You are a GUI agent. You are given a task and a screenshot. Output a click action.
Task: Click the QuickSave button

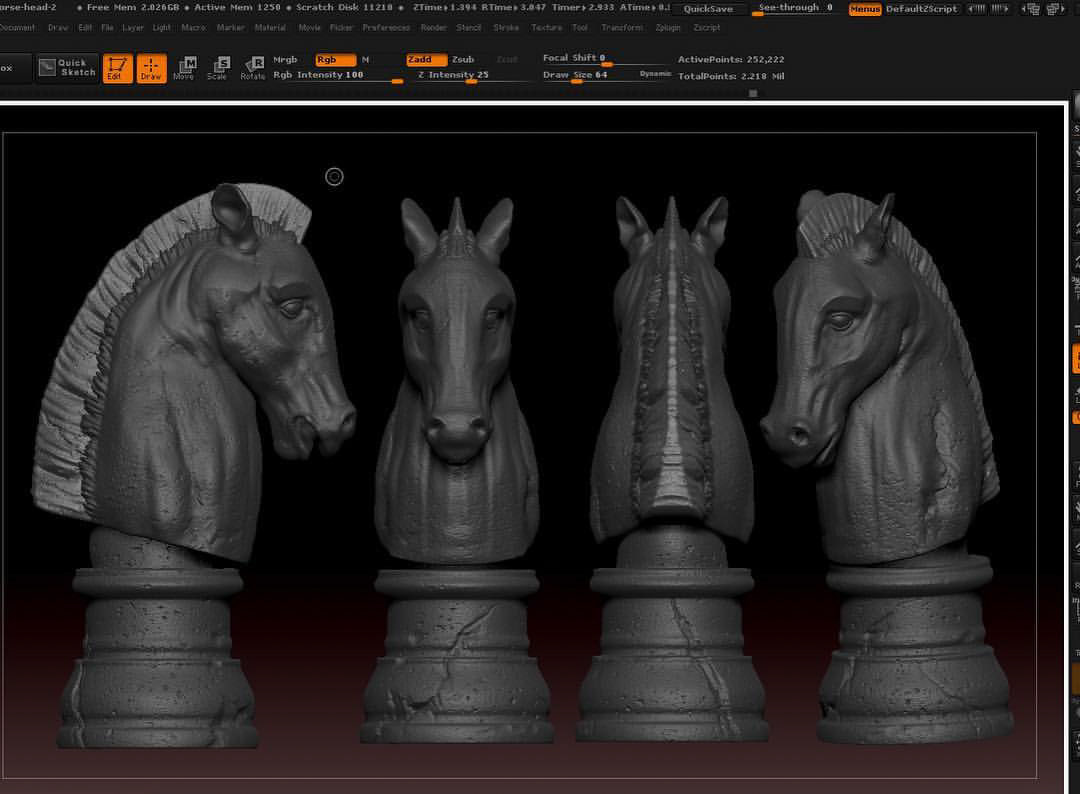(708, 9)
